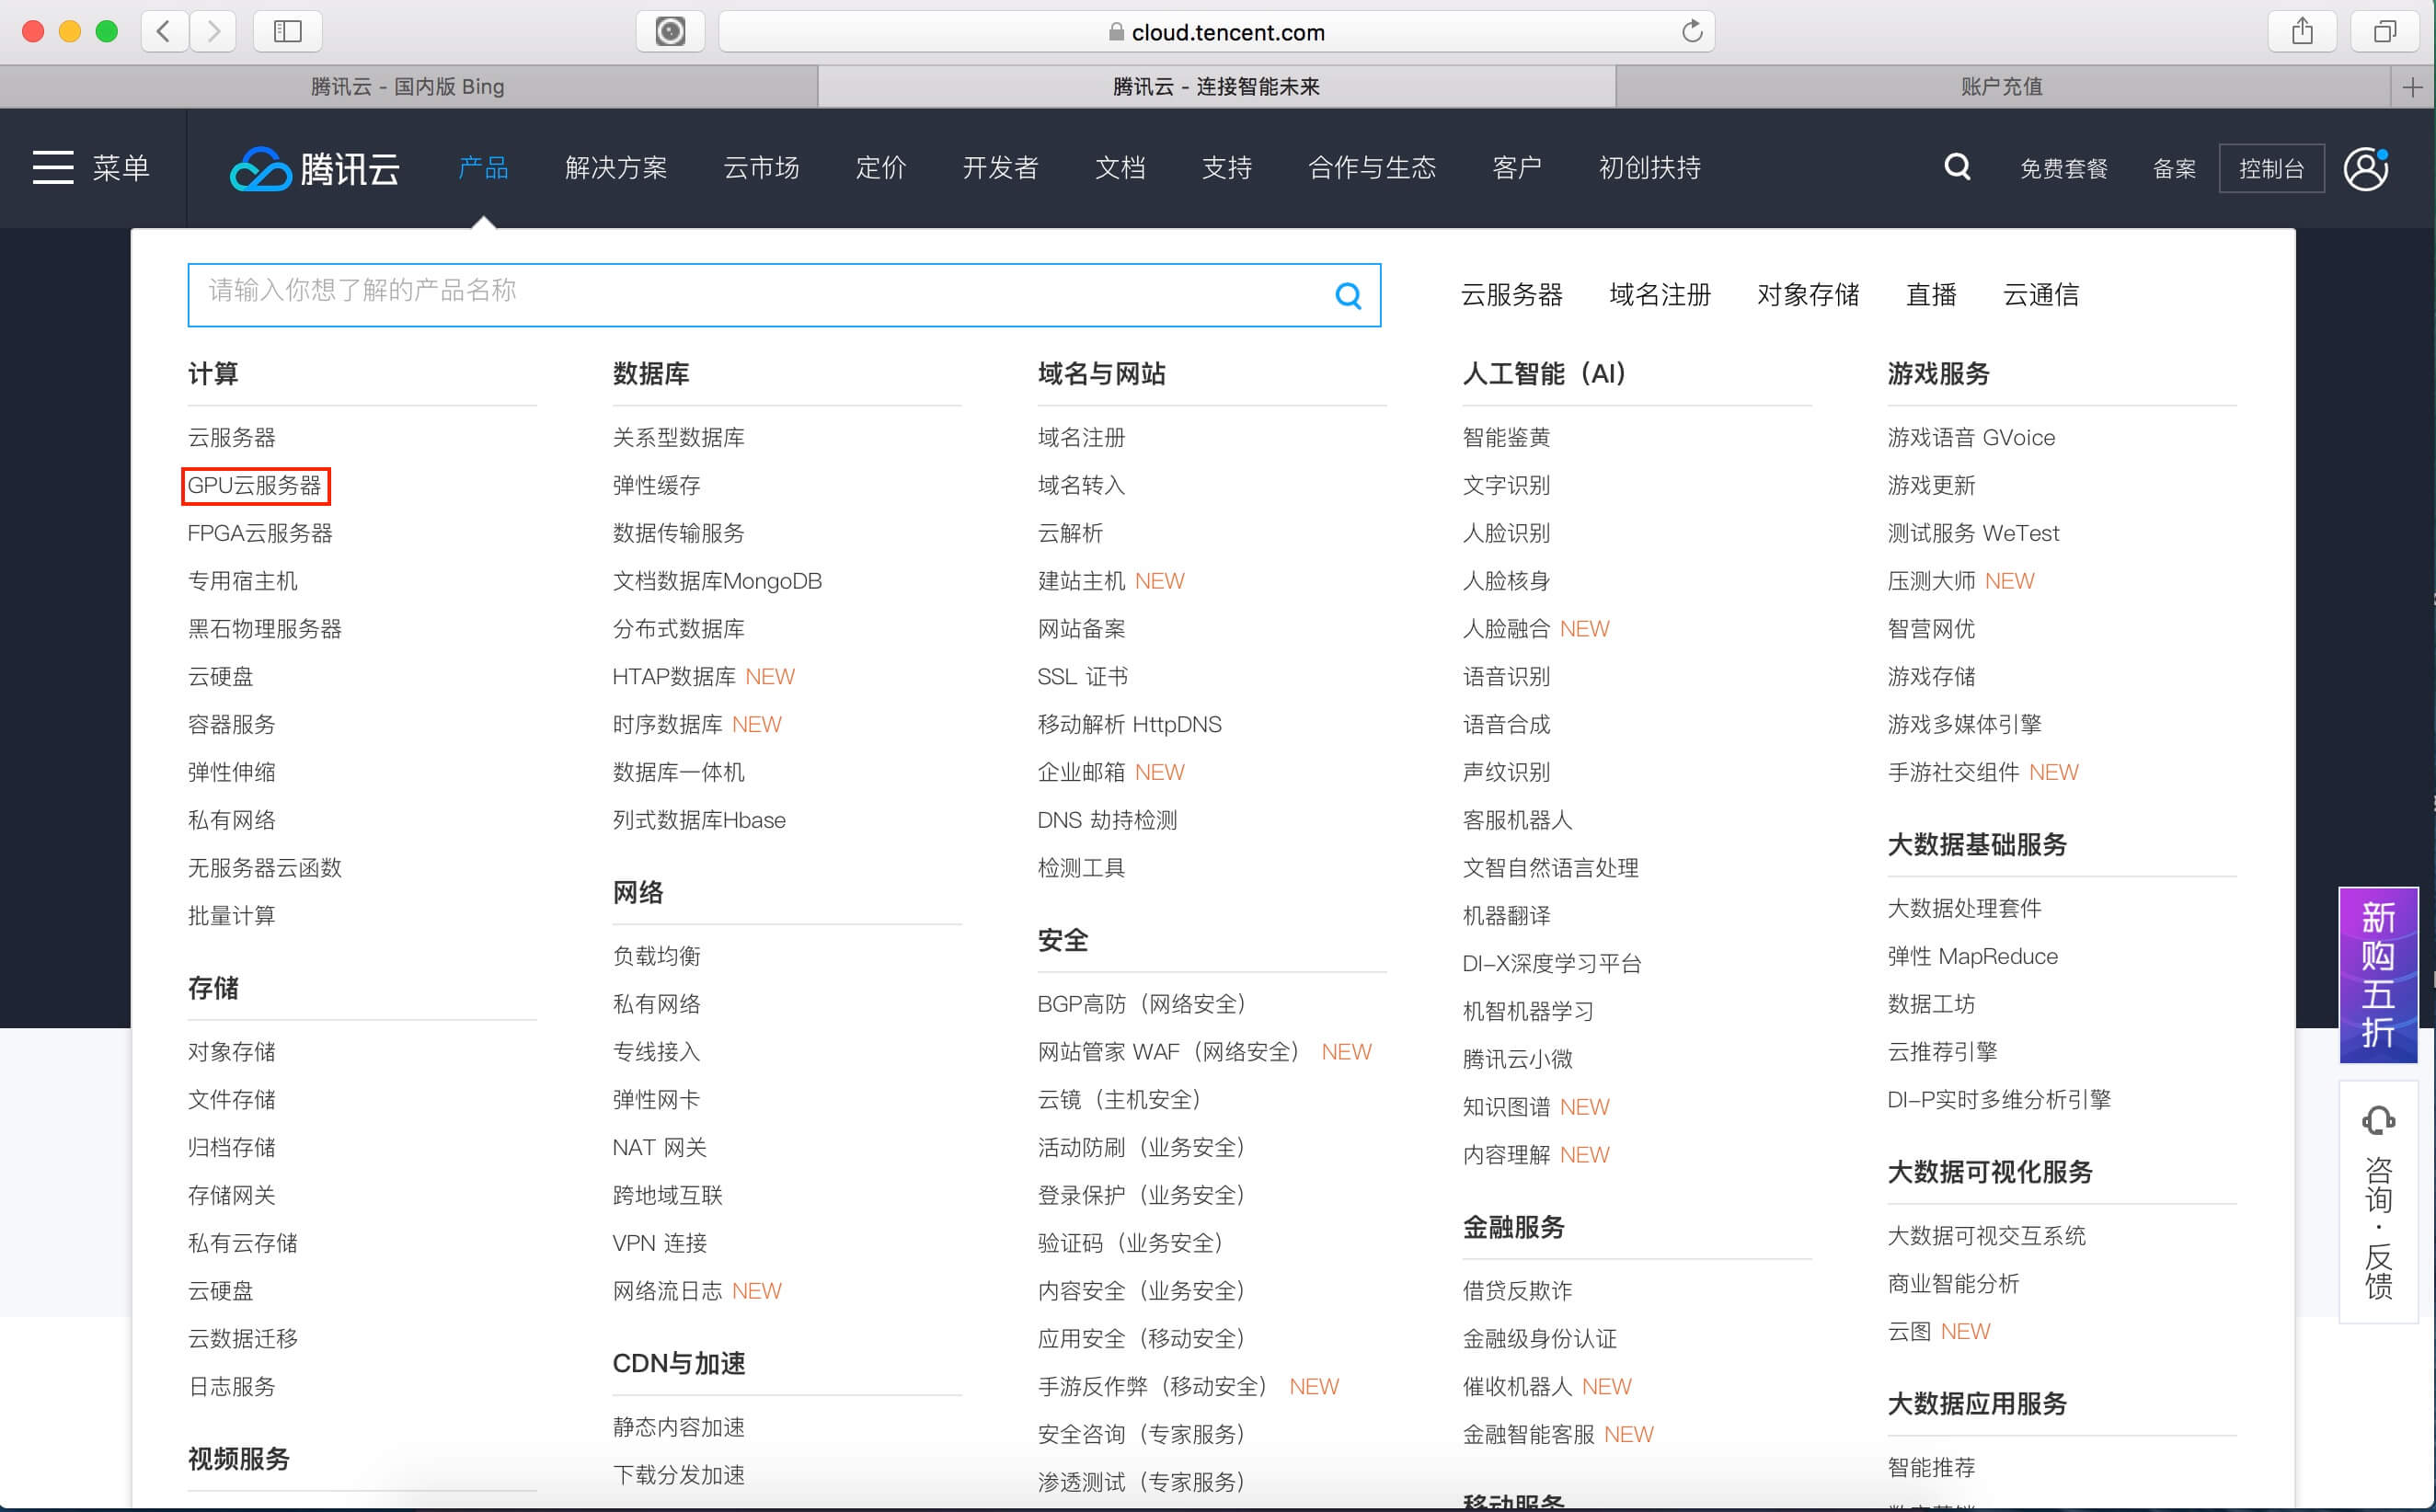Click the magnifier inside product search box
Screen dimensions: 2436x1512
(x=1347, y=295)
